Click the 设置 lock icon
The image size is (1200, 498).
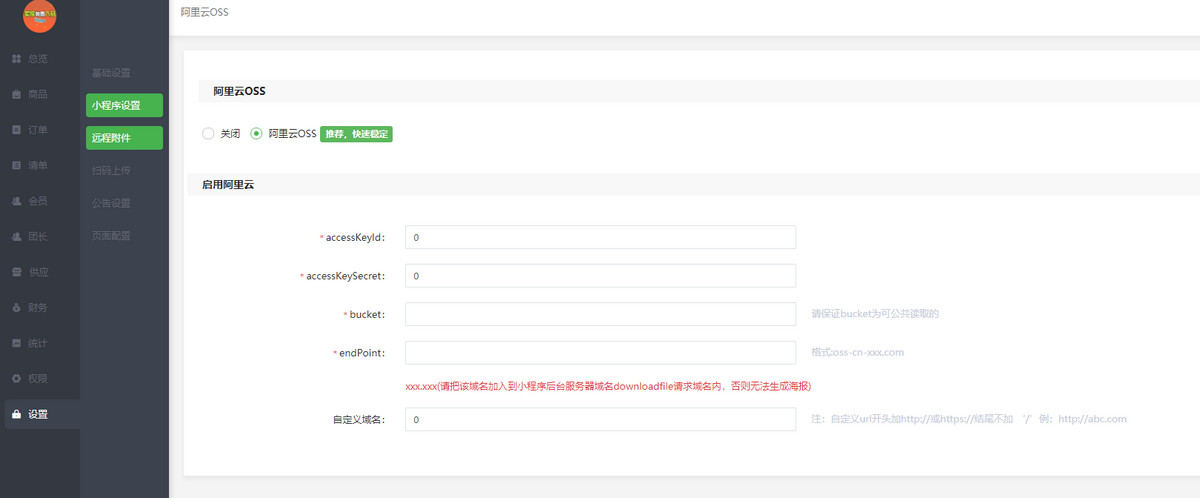(x=16, y=414)
